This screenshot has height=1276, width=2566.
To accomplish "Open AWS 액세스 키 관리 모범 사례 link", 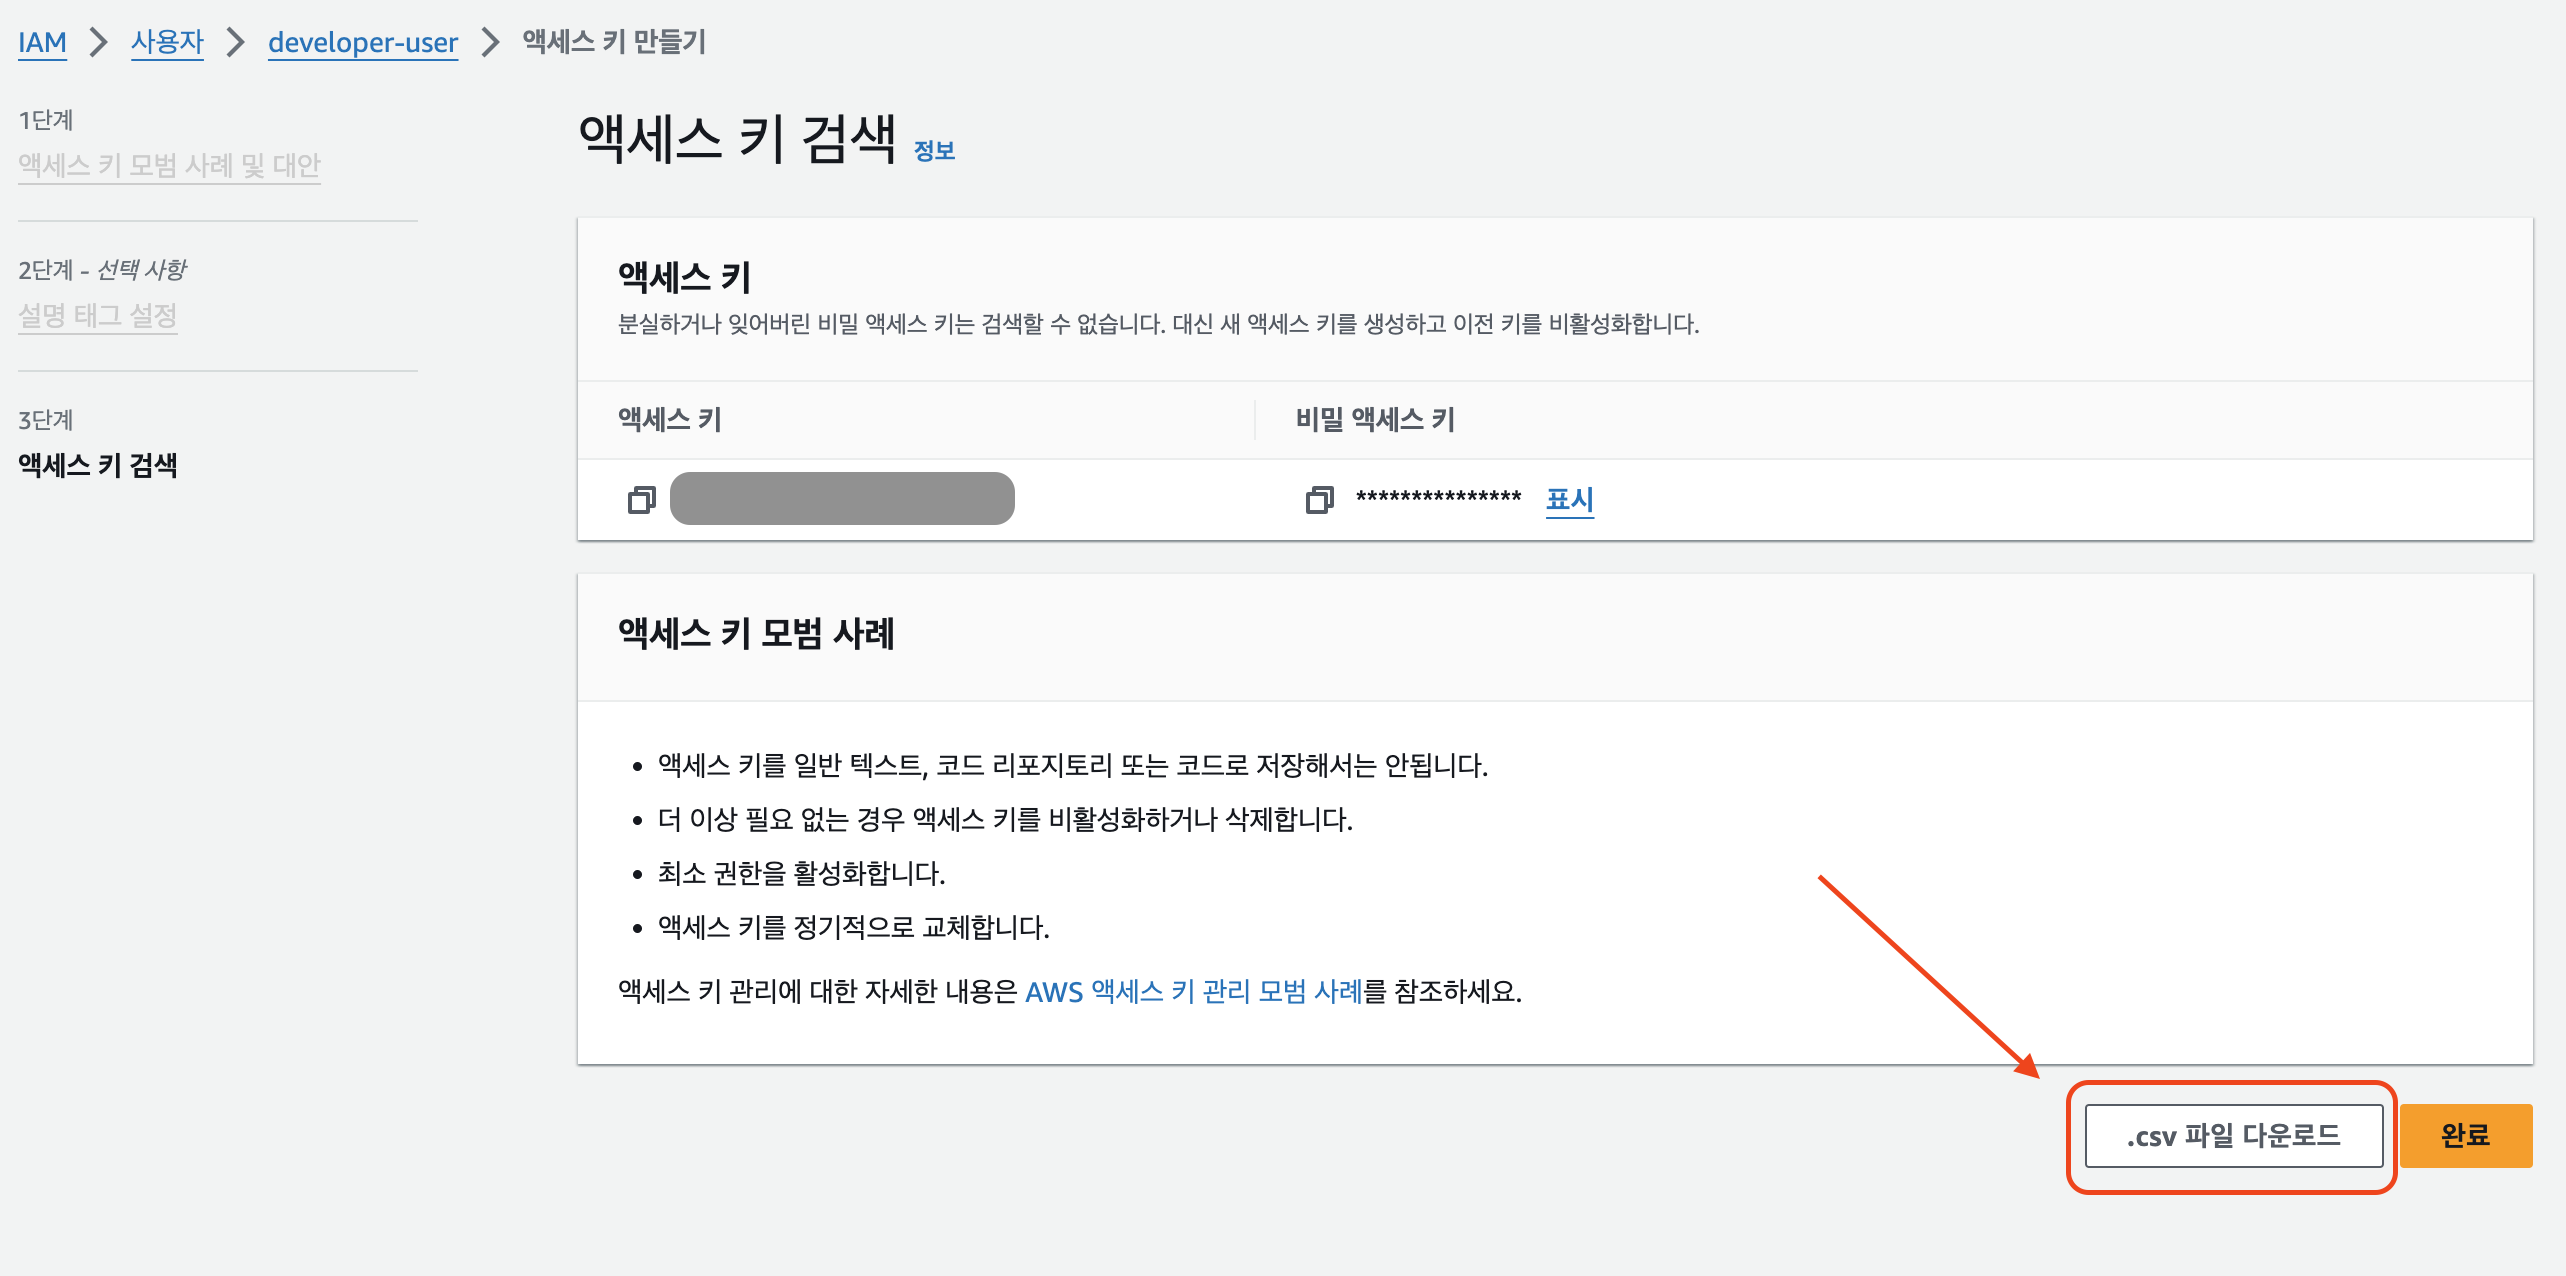I will (1193, 991).
